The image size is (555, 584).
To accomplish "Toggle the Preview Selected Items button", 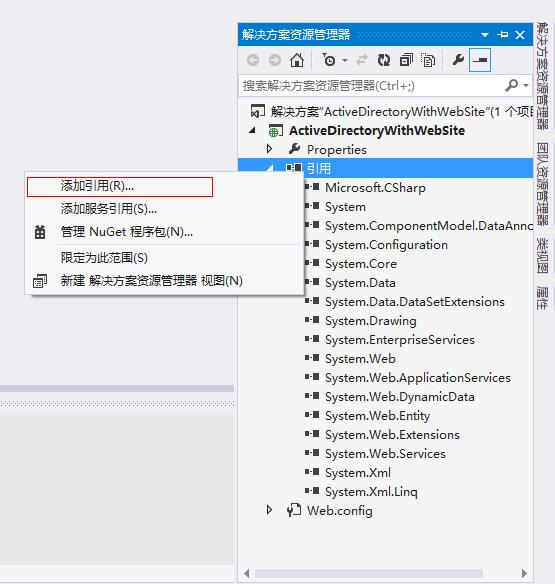I will click(480, 60).
